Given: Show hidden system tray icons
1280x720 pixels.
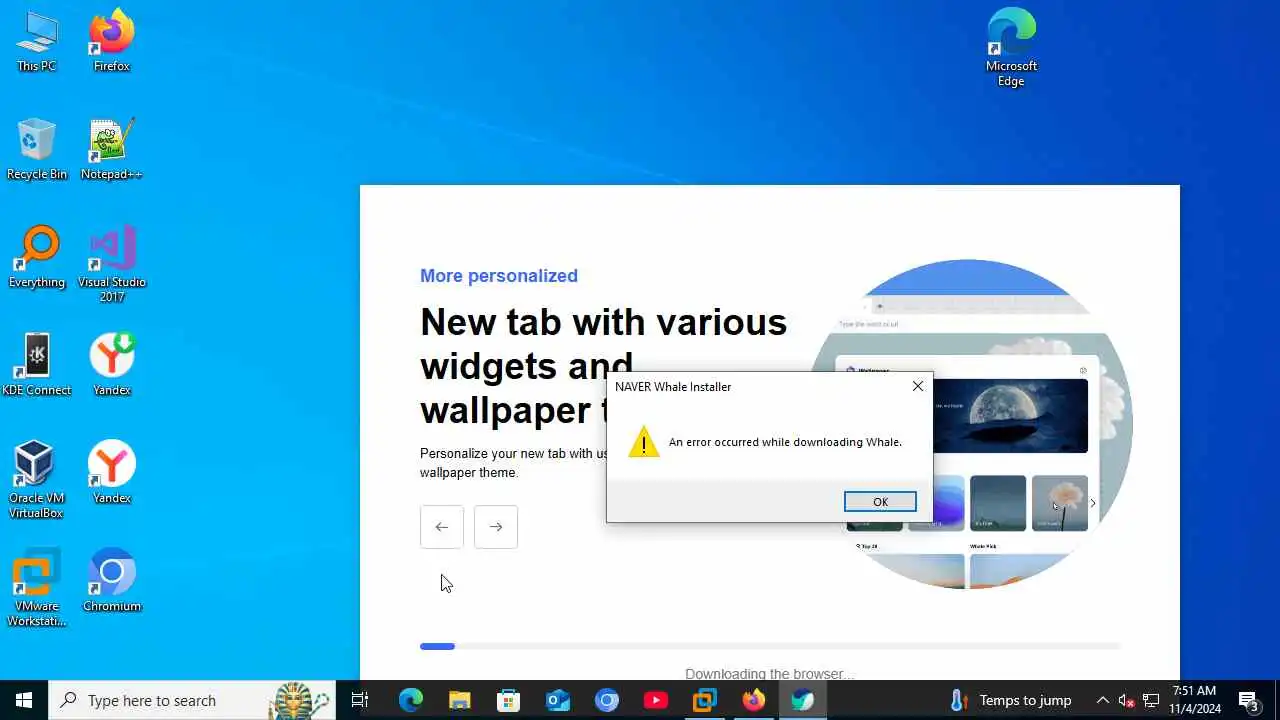Looking at the screenshot, I should point(1102,700).
